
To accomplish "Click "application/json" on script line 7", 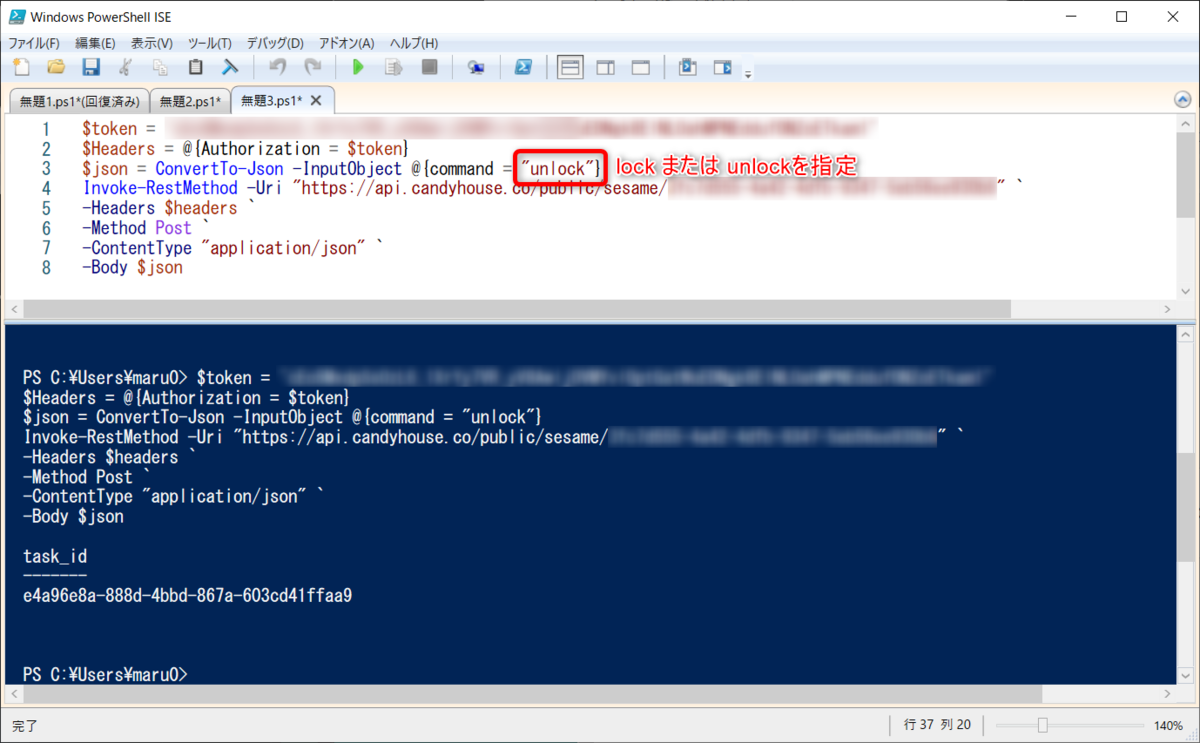I will click(283, 248).
